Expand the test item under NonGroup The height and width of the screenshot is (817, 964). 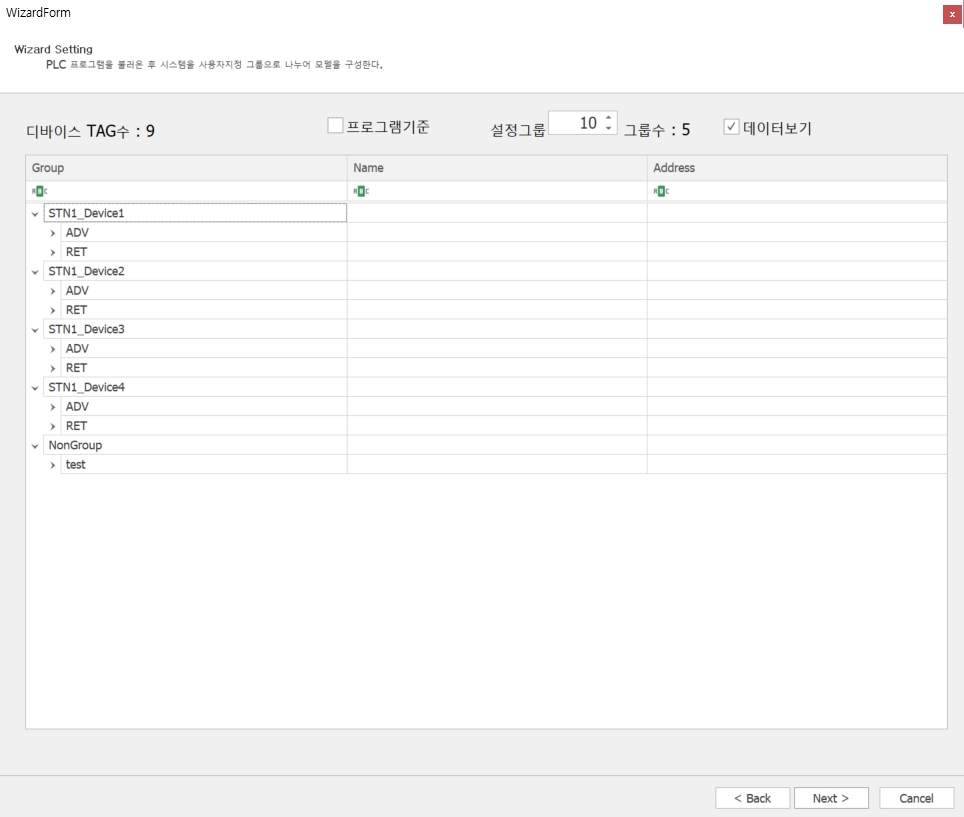[x=53, y=465]
